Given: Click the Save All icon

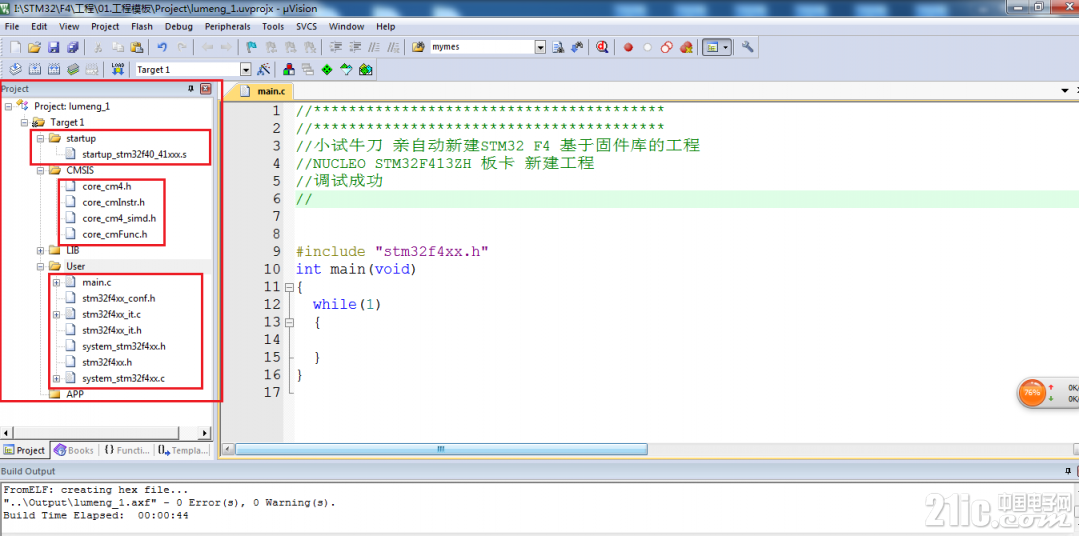Looking at the screenshot, I should pos(72,47).
